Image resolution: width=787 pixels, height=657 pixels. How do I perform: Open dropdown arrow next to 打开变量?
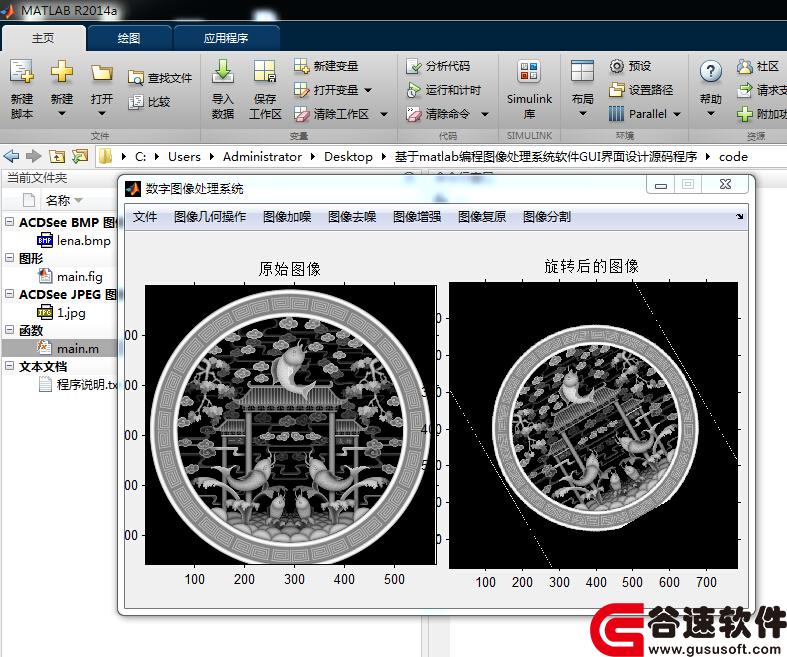(368, 90)
